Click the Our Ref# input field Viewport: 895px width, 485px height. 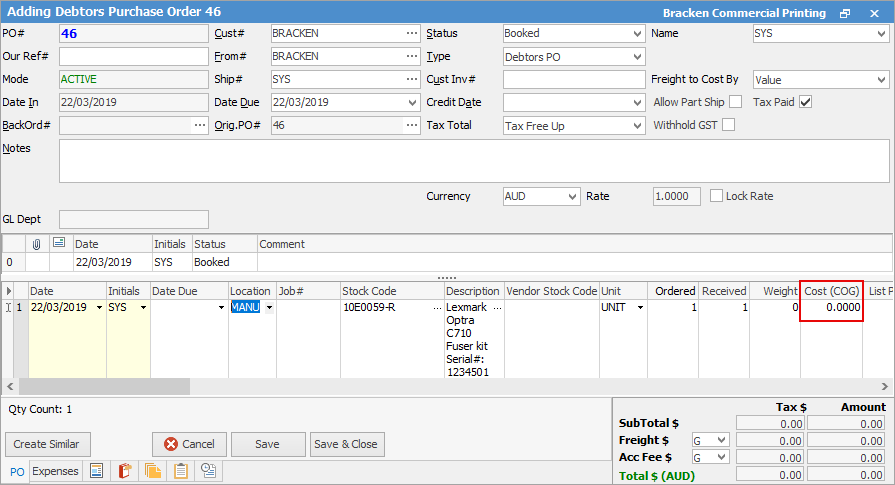click(x=134, y=56)
